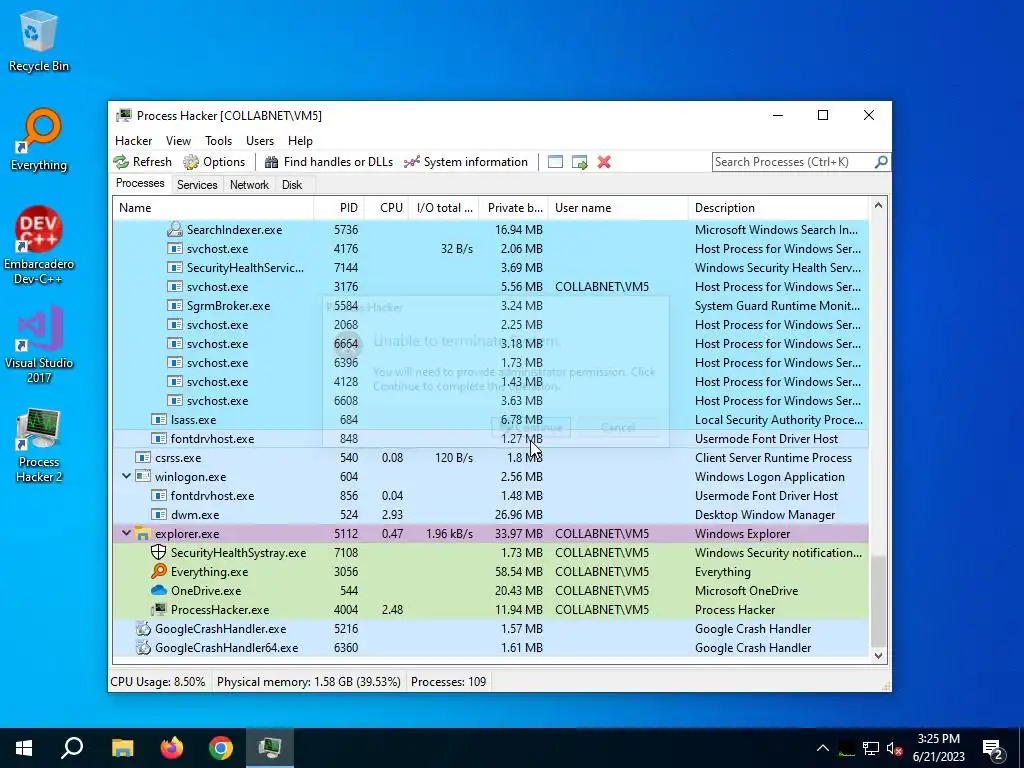Select the Everything.exe magnifier icon
Image resolution: width=1024 pixels, height=768 pixels.
pos(159,571)
